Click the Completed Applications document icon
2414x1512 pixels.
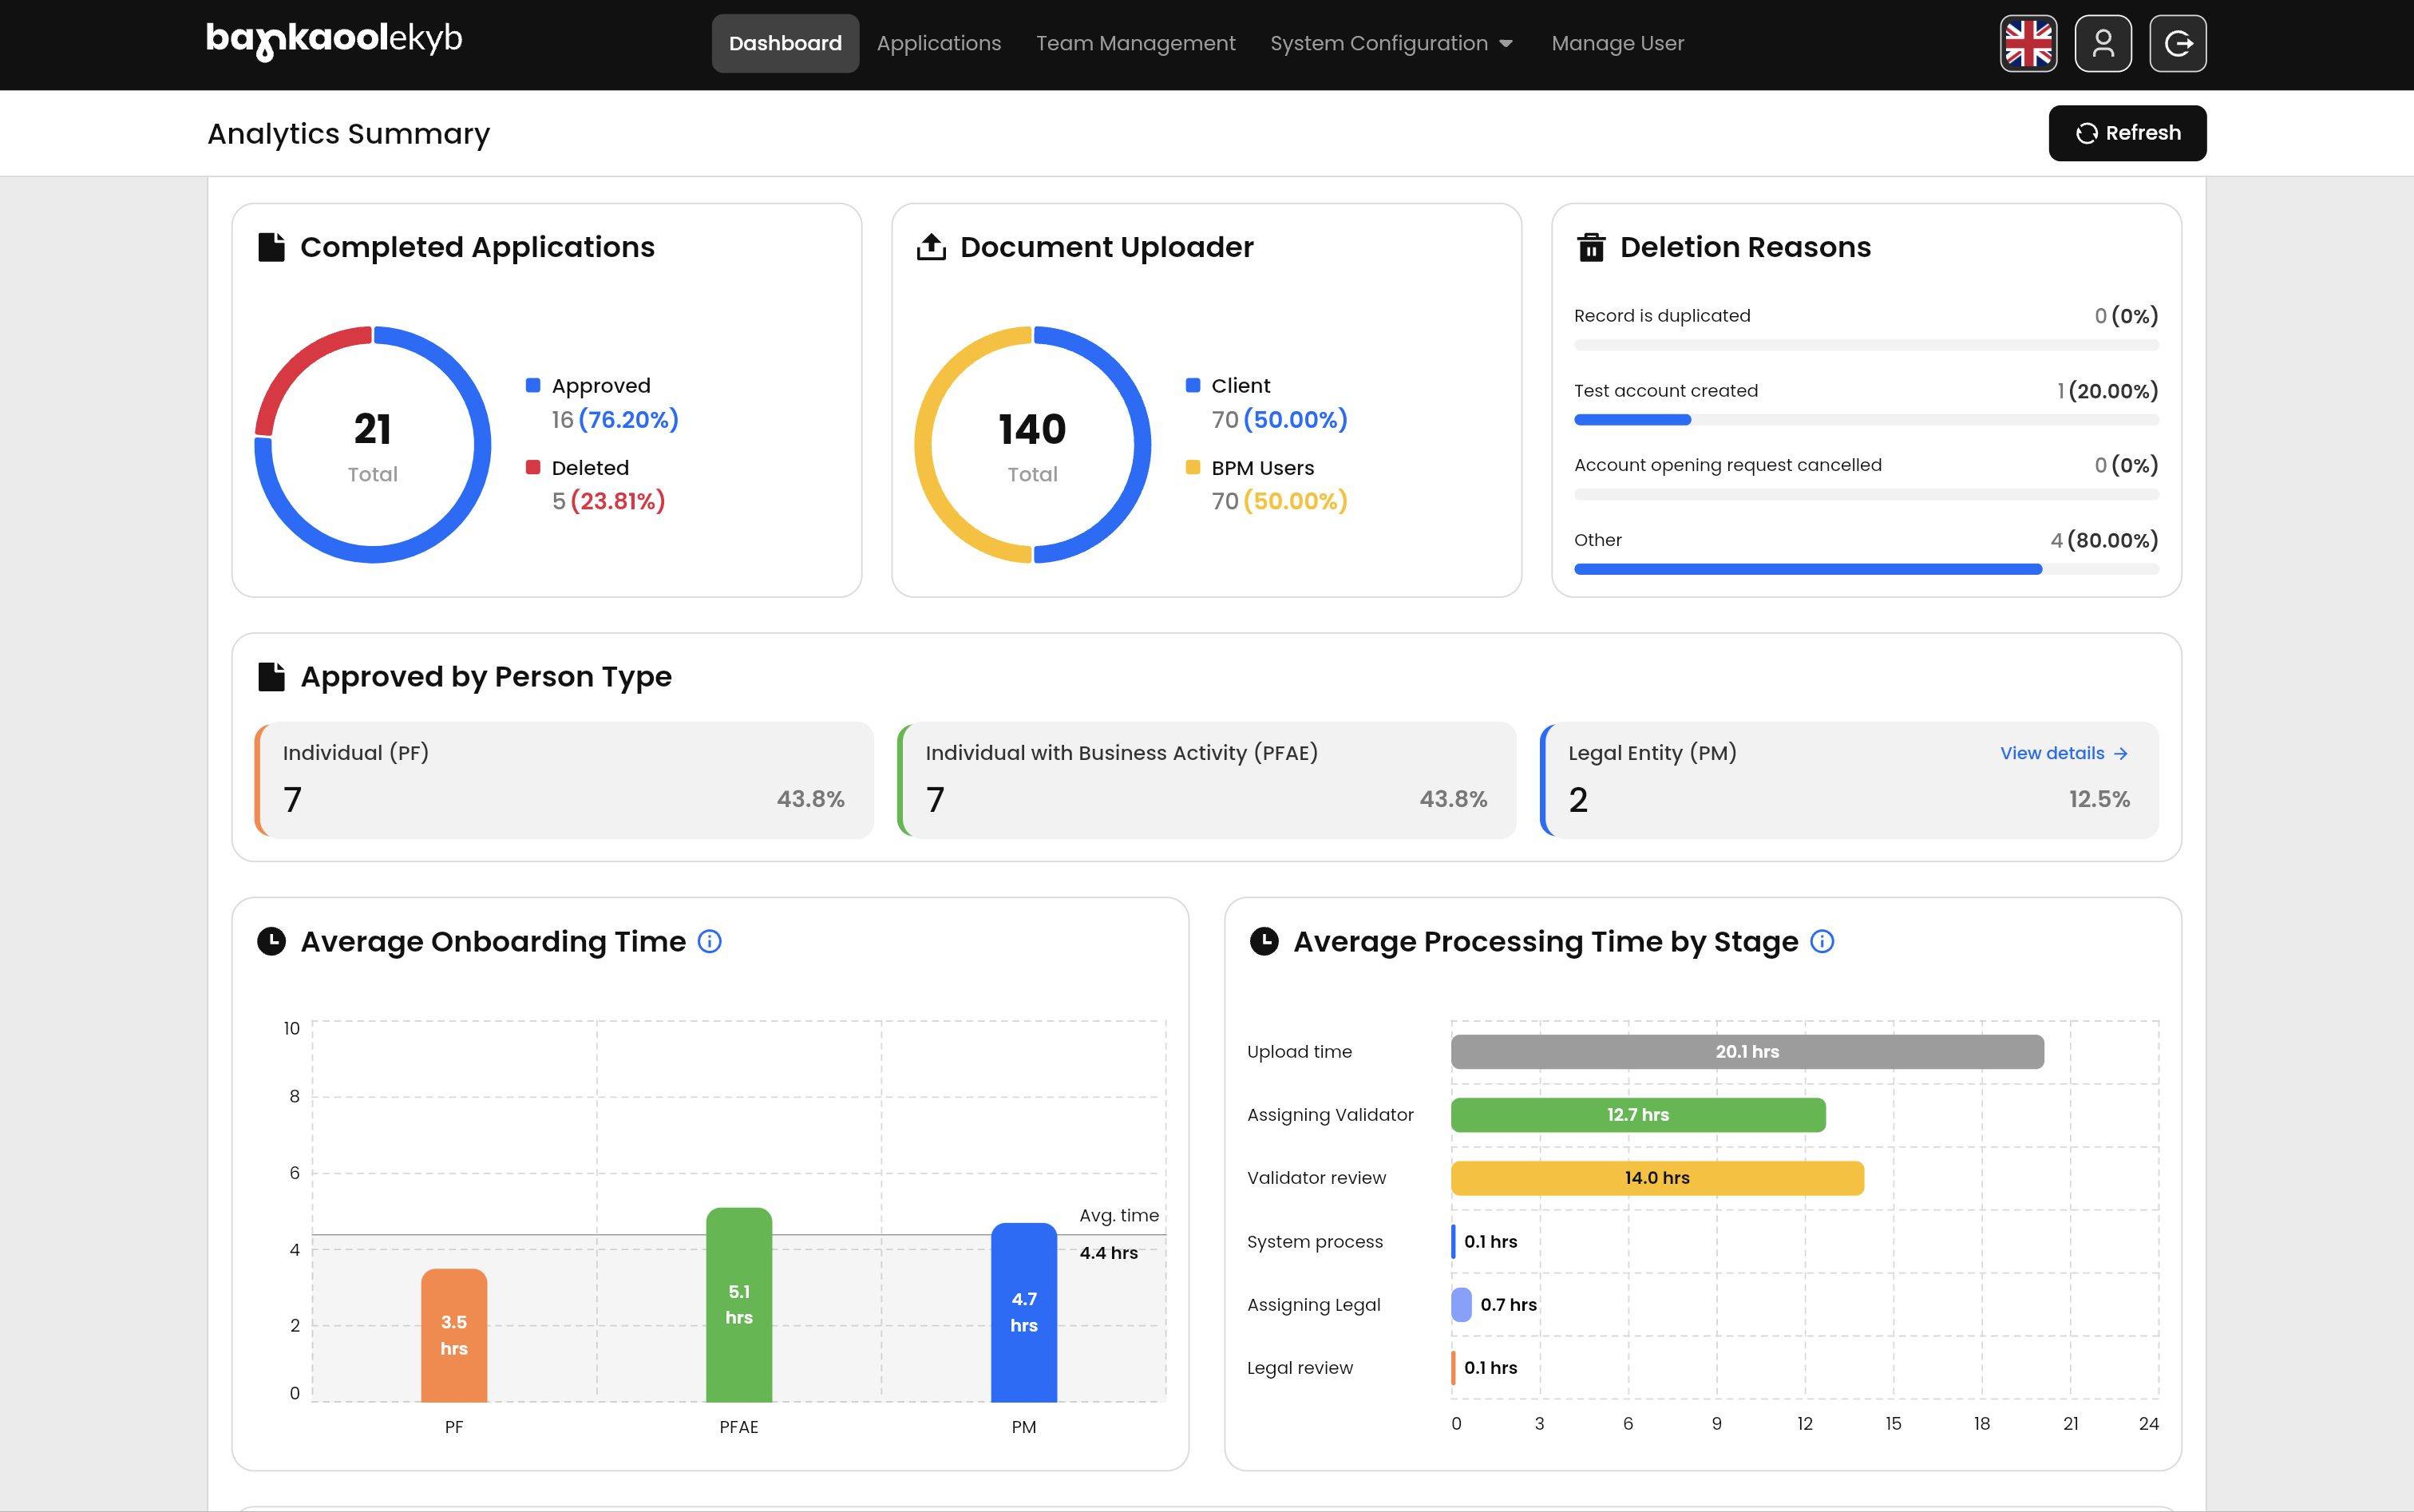click(x=271, y=247)
